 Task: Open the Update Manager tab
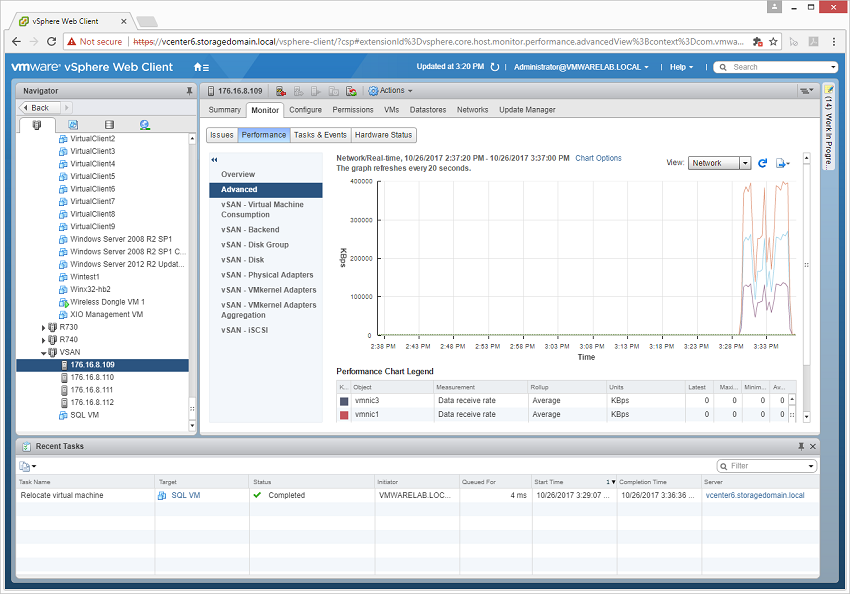tap(527, 110)
